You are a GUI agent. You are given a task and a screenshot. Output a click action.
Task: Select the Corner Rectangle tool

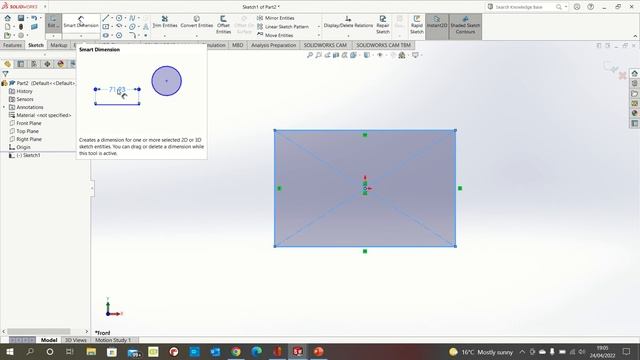(106, 27)
